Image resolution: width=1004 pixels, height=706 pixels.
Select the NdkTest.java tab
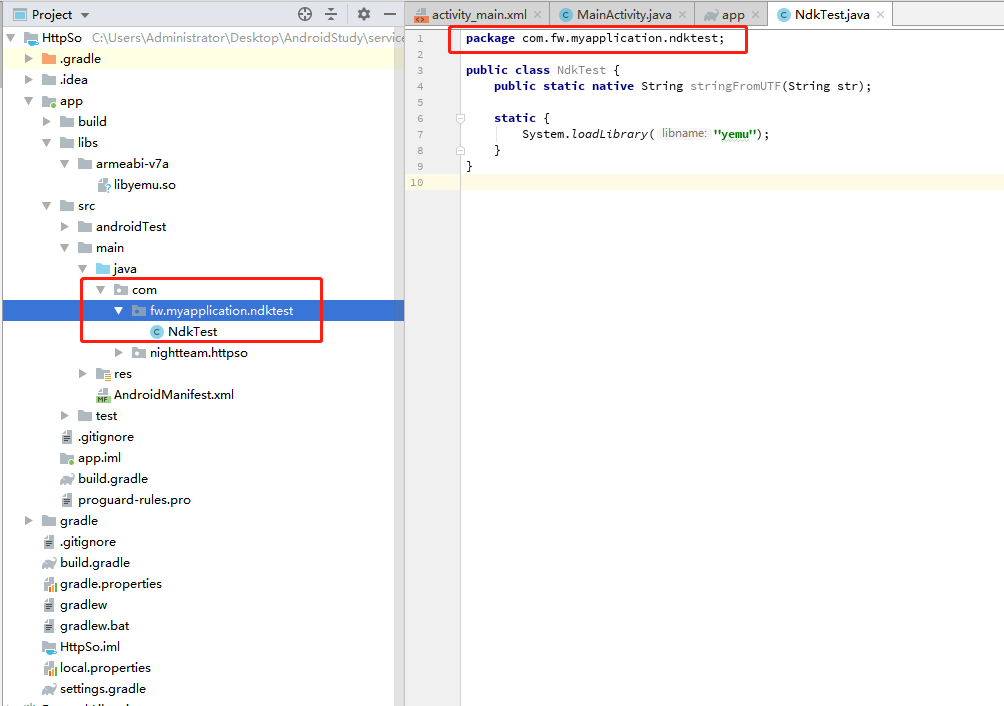point(832,15)
